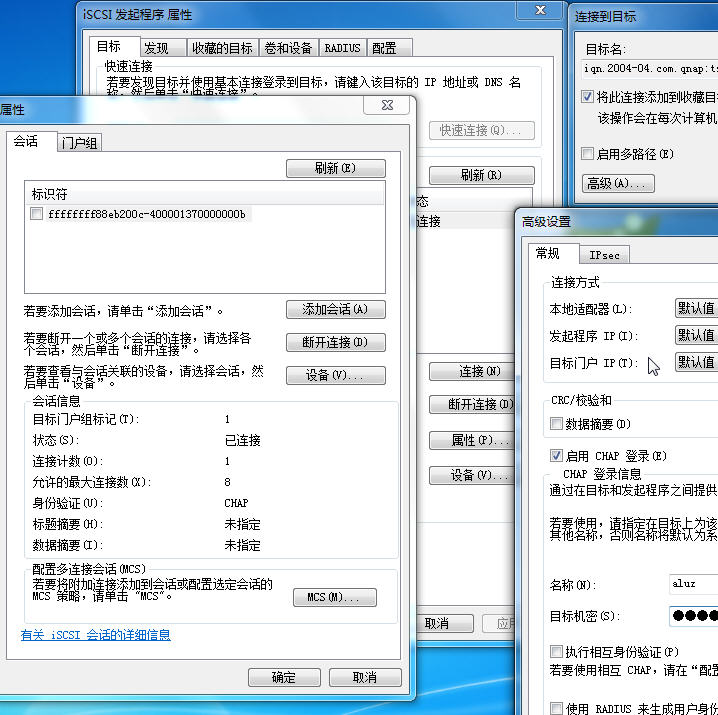
Task: Open the 目标门户 IP dropdown
Action: click(x=696, y=363)
